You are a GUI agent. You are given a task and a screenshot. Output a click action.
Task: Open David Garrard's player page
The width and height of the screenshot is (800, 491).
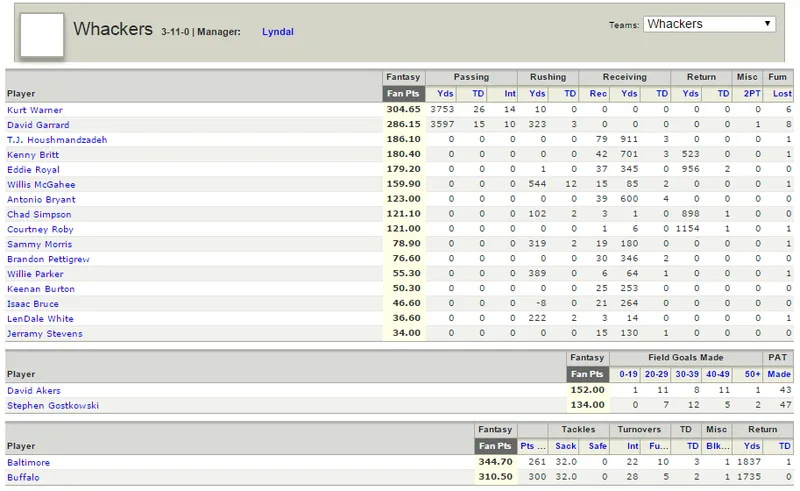pyautogui.click(x=38, y=125)
